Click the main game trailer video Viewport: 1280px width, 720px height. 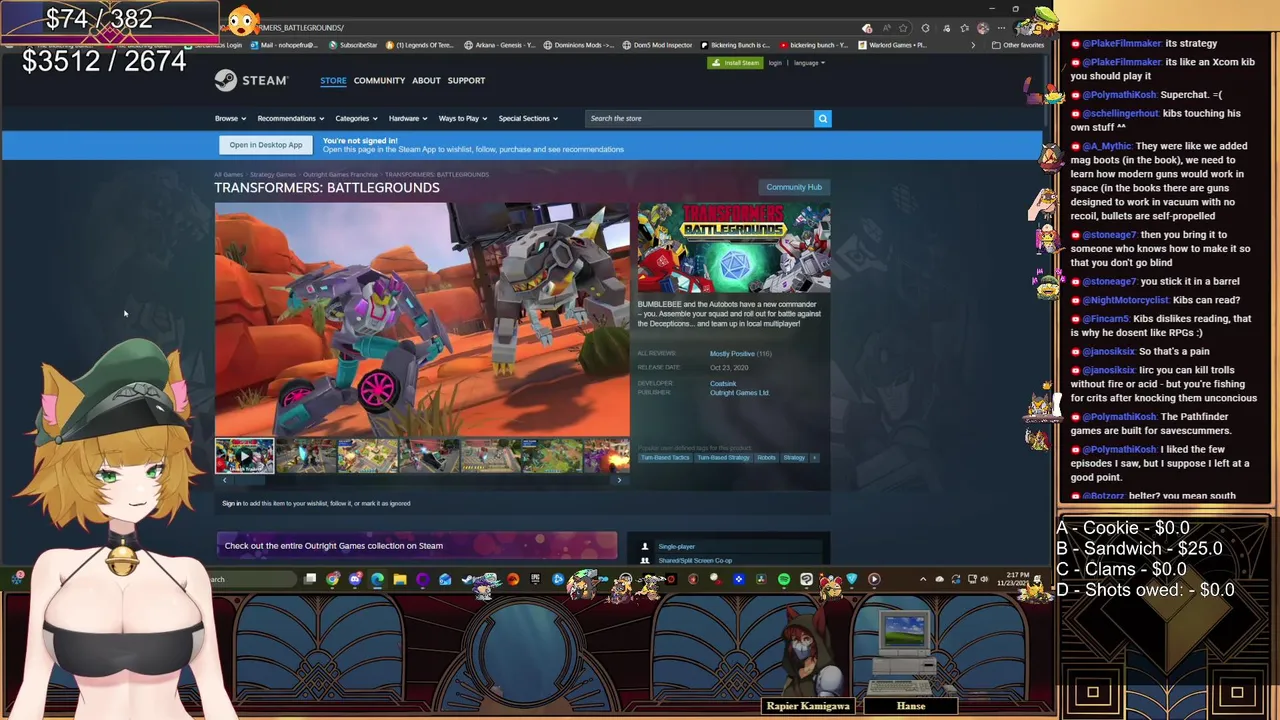422,321
